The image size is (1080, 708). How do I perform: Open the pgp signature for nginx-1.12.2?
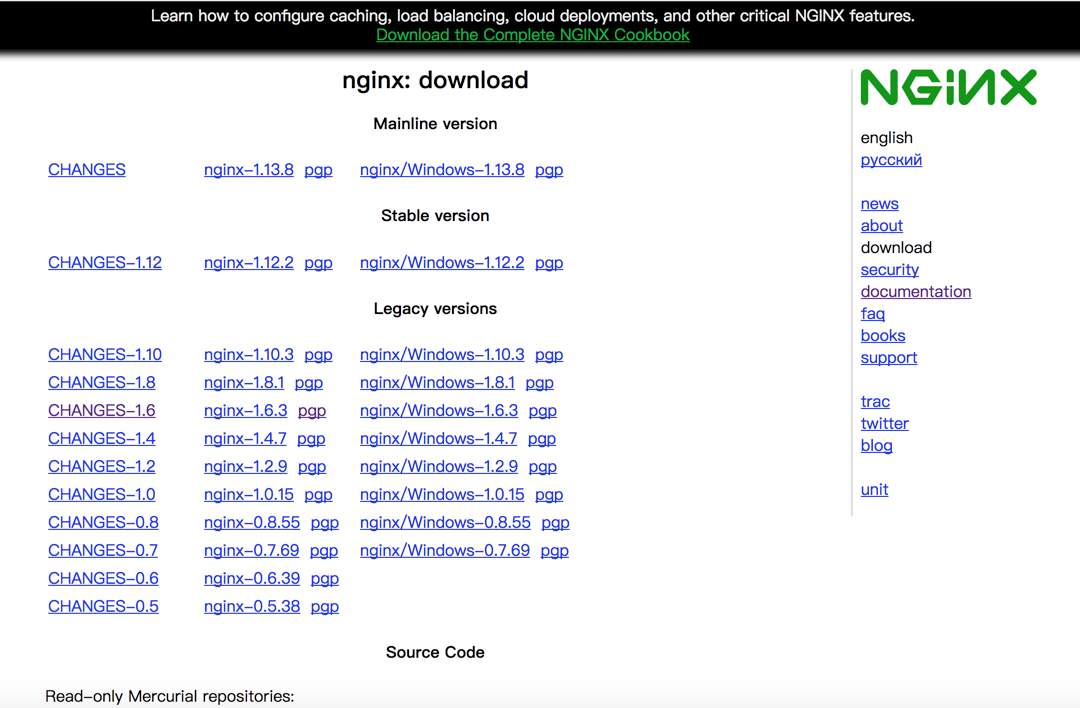(x=318, y=262)
